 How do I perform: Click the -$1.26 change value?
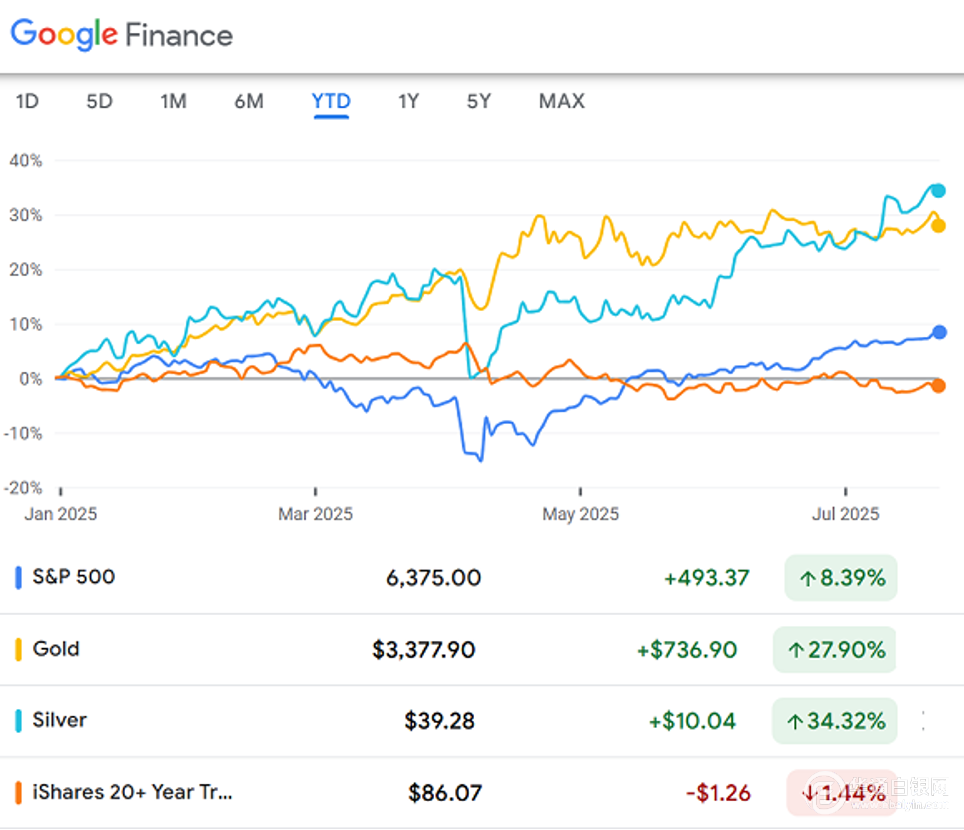[718, 793]
